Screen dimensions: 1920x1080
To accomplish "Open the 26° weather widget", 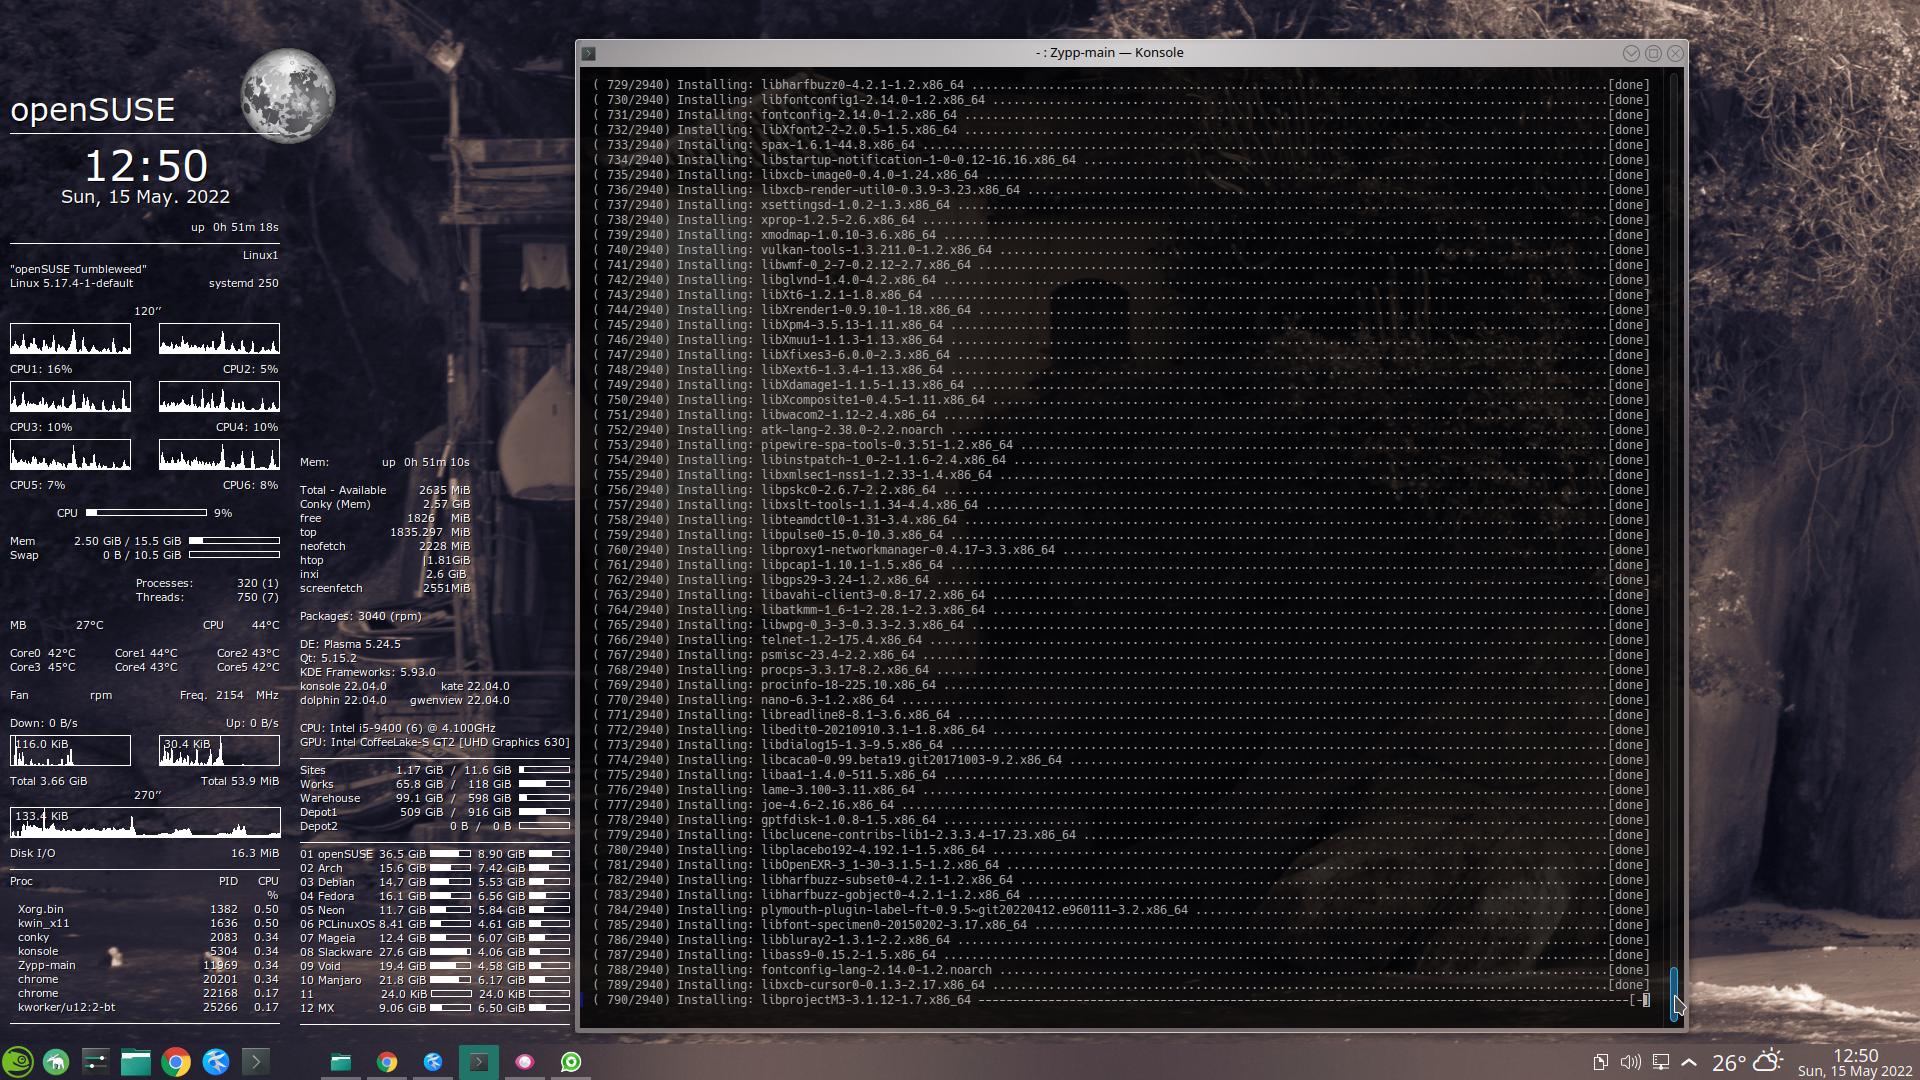I will click(1747, 1062).
